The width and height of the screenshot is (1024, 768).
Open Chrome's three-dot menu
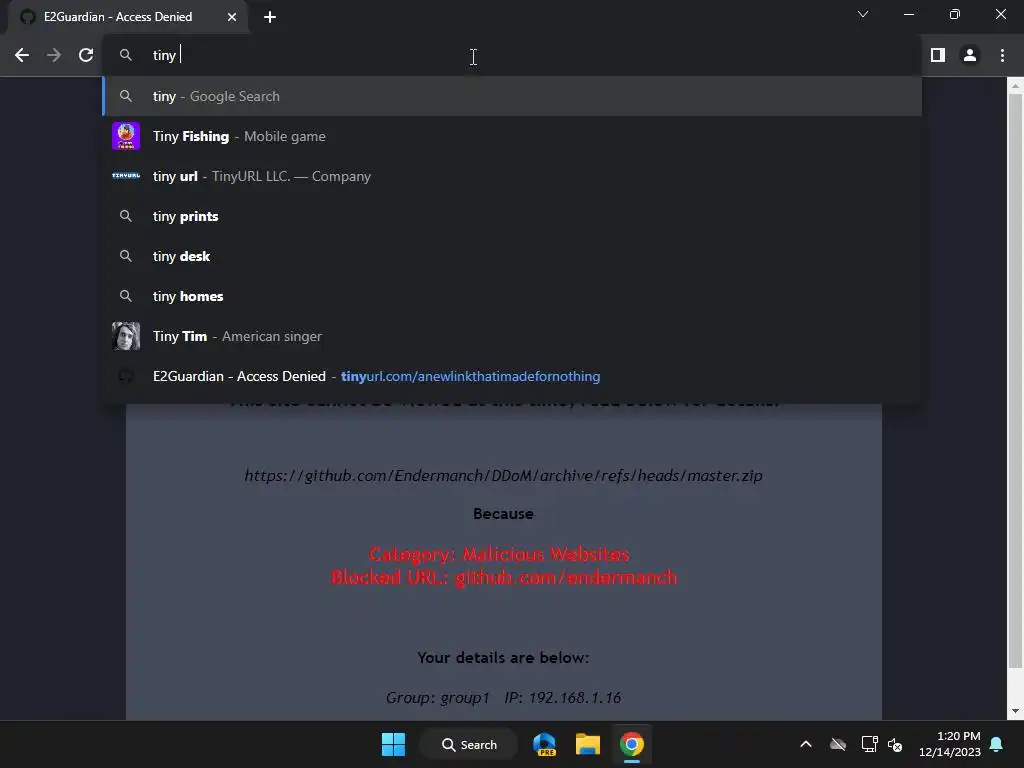pyautogui.click(x=1002, y=56)
